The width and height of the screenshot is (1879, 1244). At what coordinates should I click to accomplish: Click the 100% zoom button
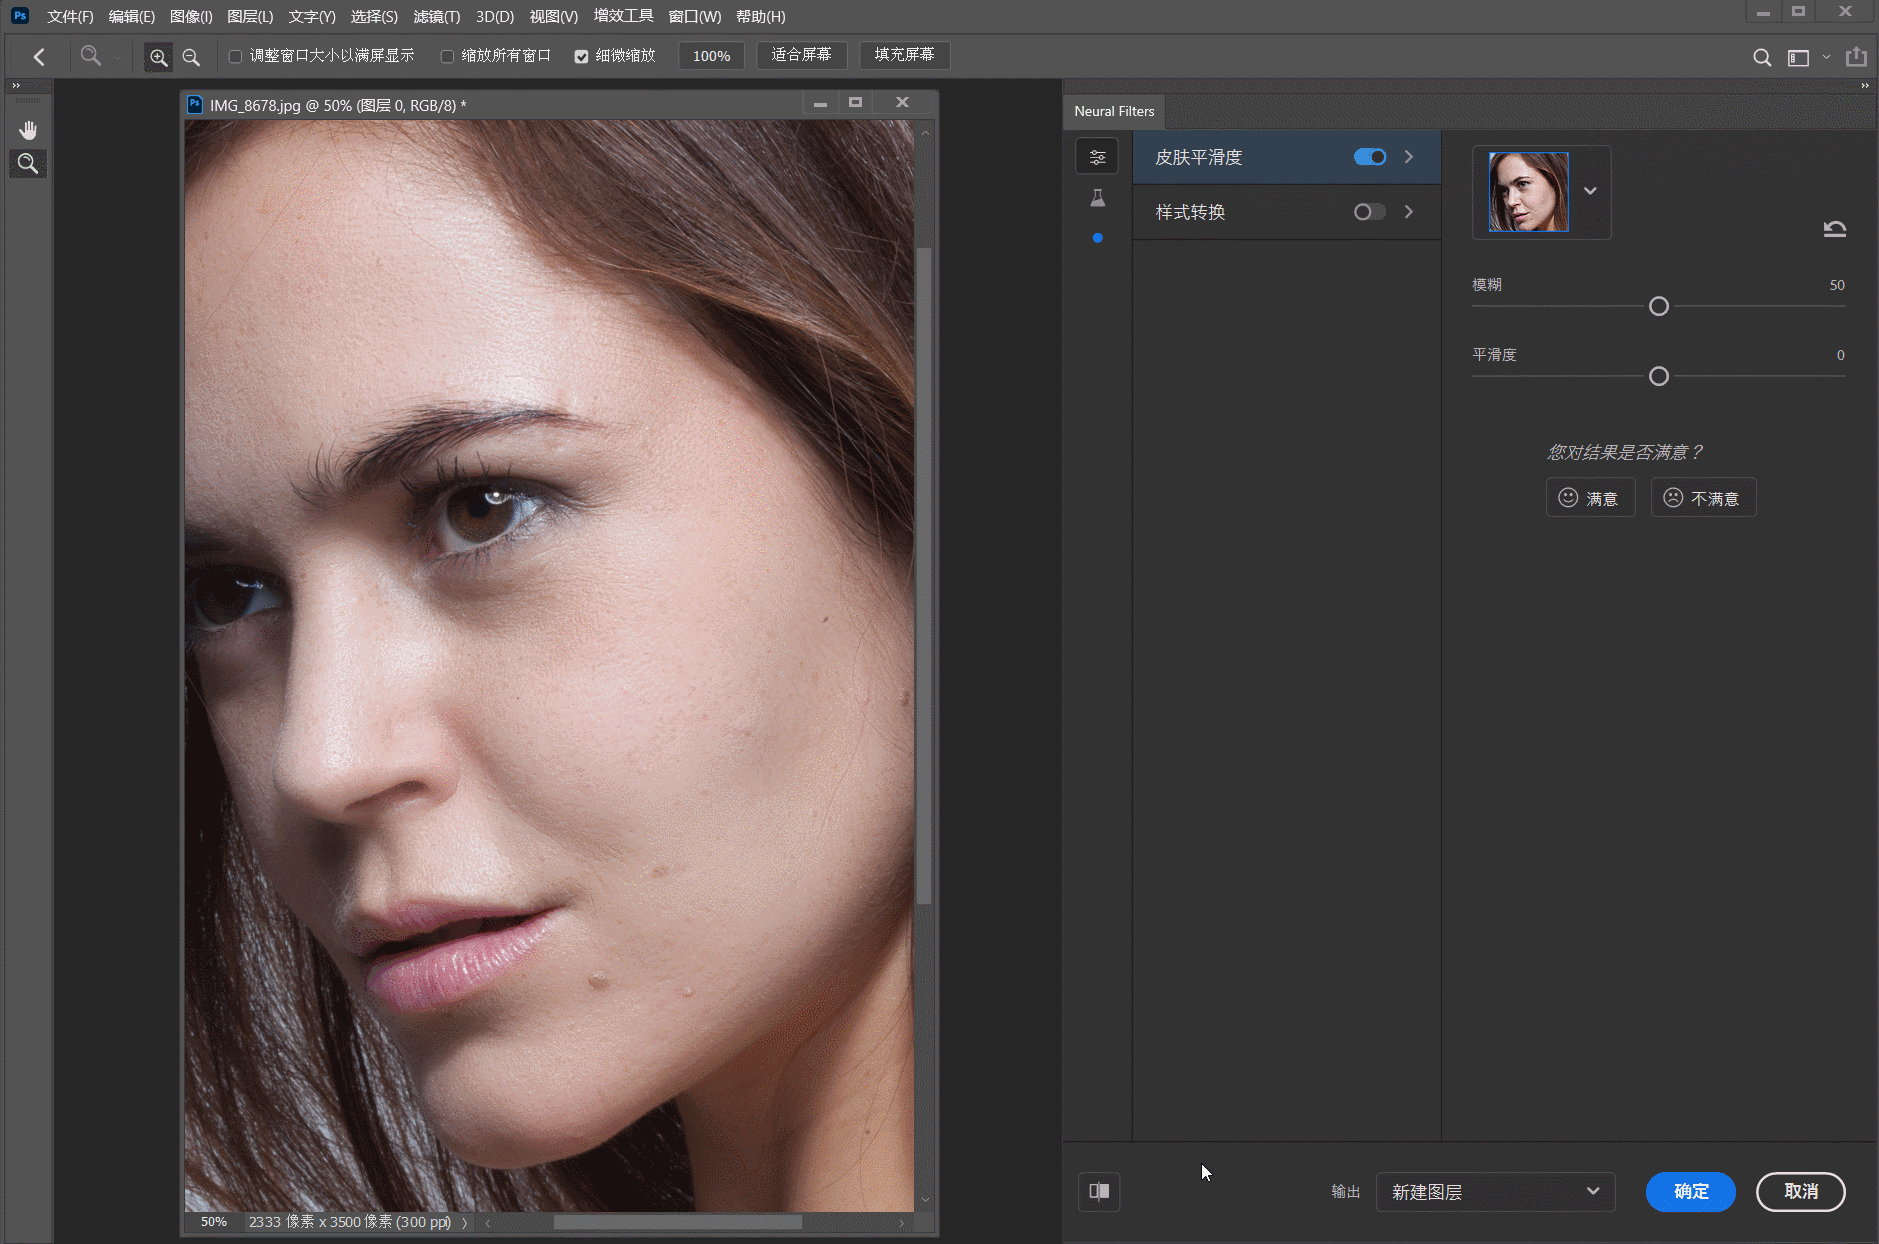[711, 56]
